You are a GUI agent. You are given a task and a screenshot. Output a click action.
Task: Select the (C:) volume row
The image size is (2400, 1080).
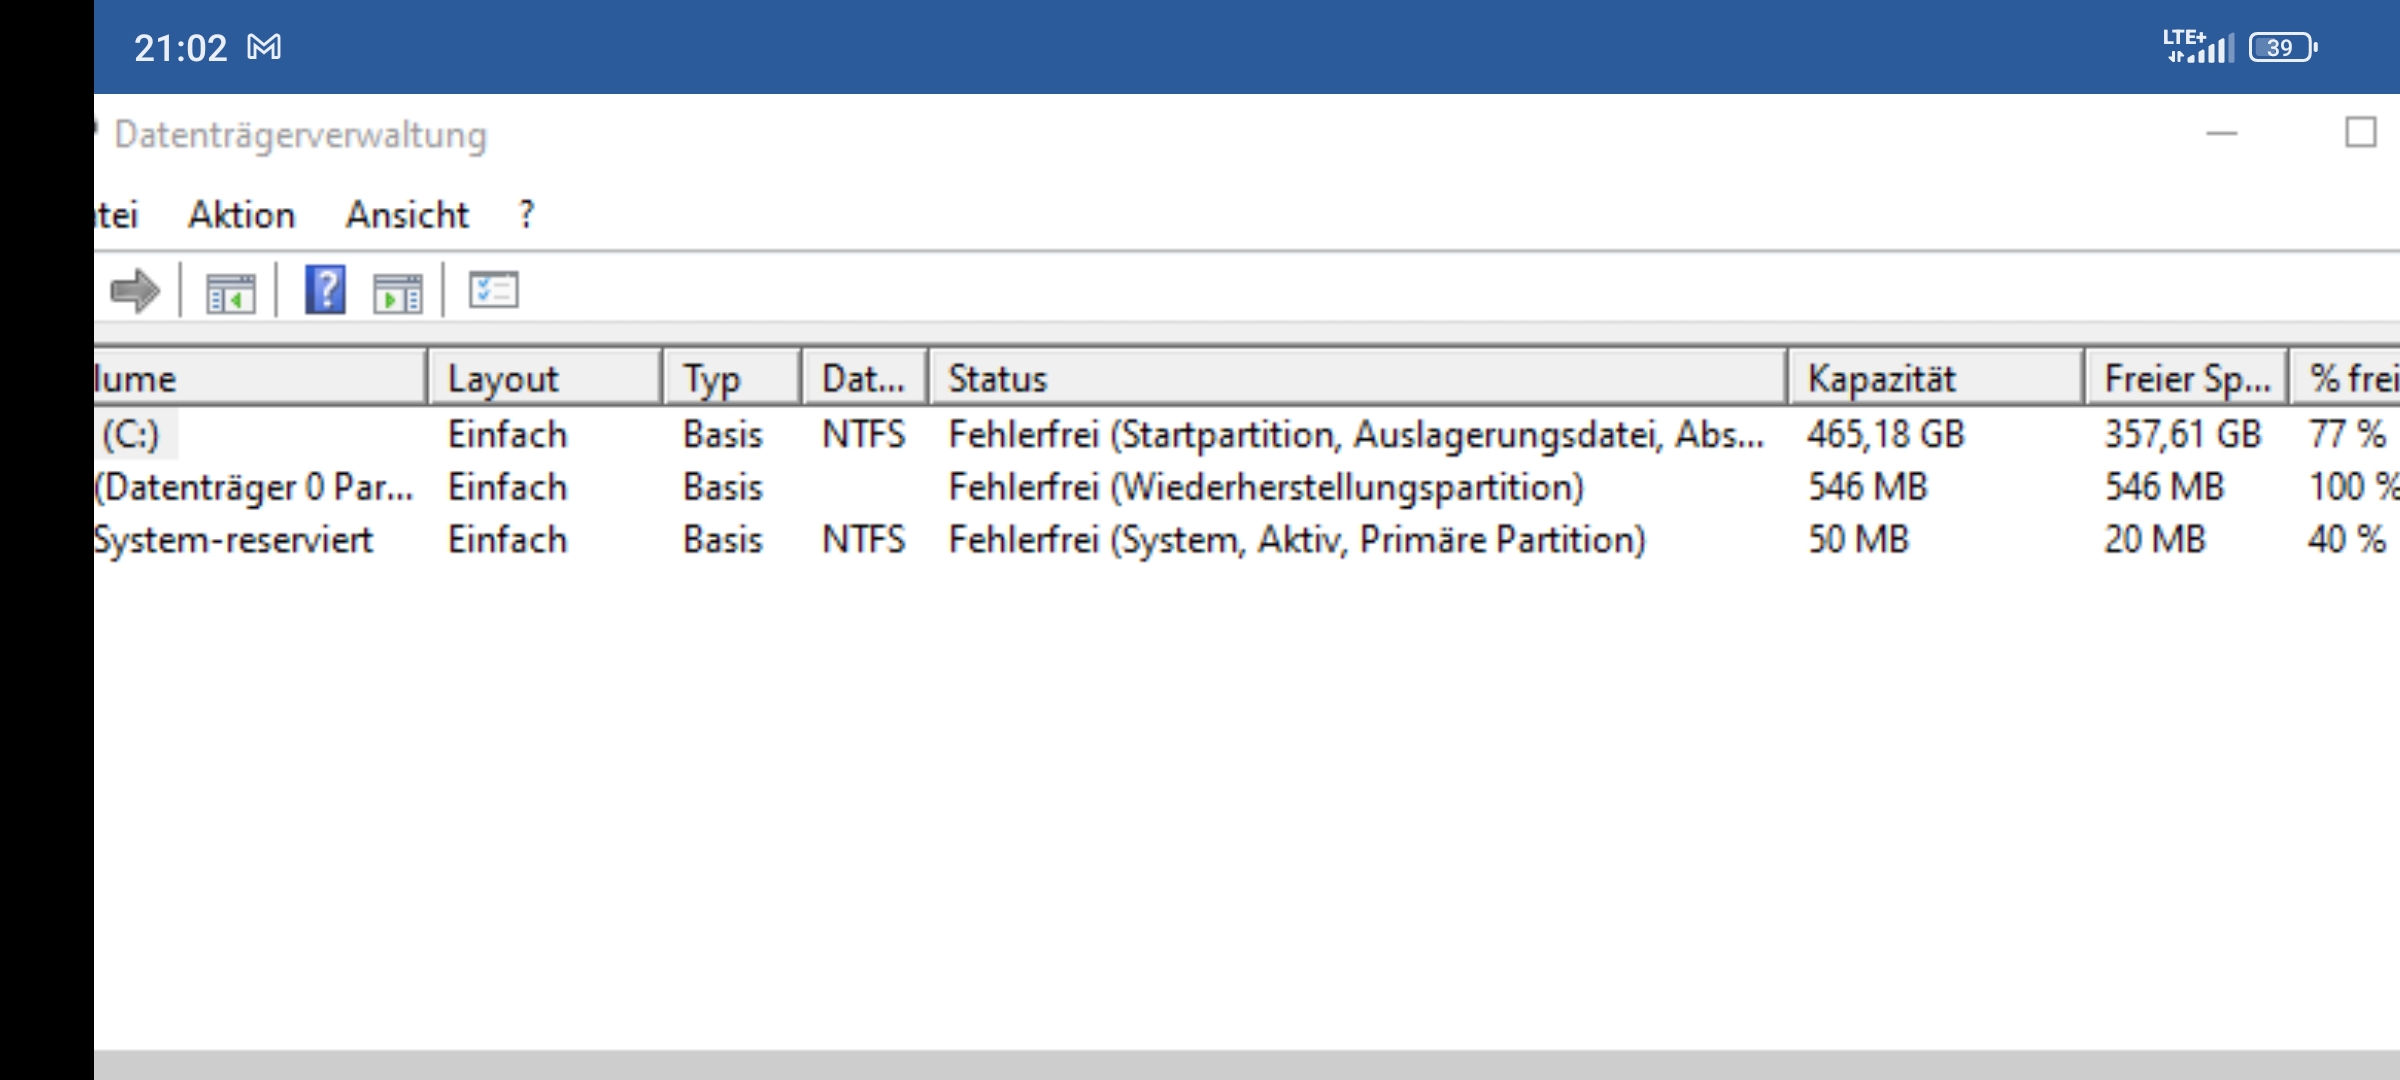(x=132, y=435)
